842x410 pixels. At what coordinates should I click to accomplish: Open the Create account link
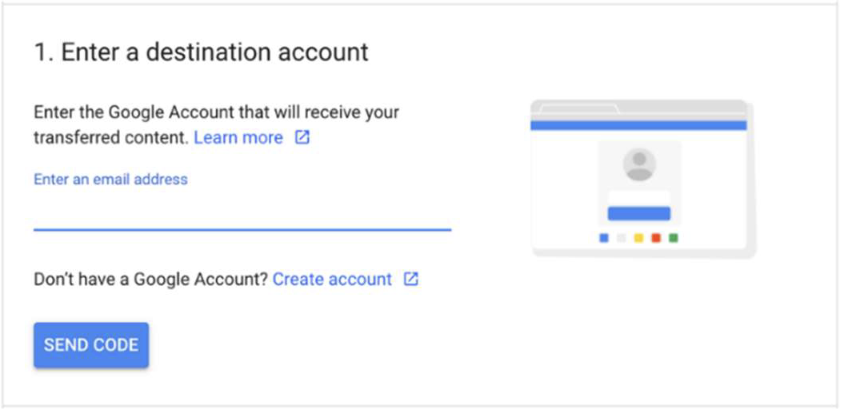click(332, 279)
